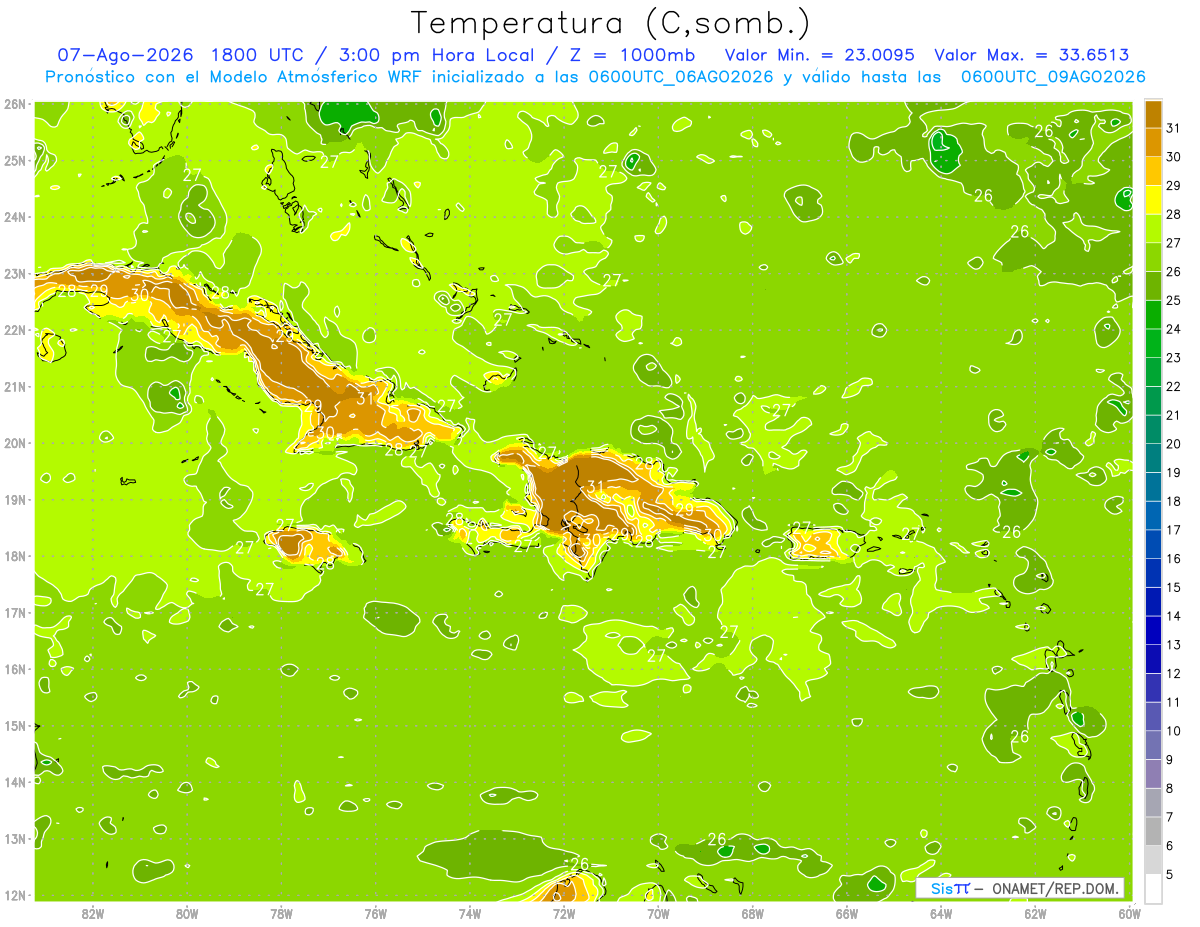The image size is (1200, 927).
Task: Click the 72W longitude axis label
Action: pos(564,913)
